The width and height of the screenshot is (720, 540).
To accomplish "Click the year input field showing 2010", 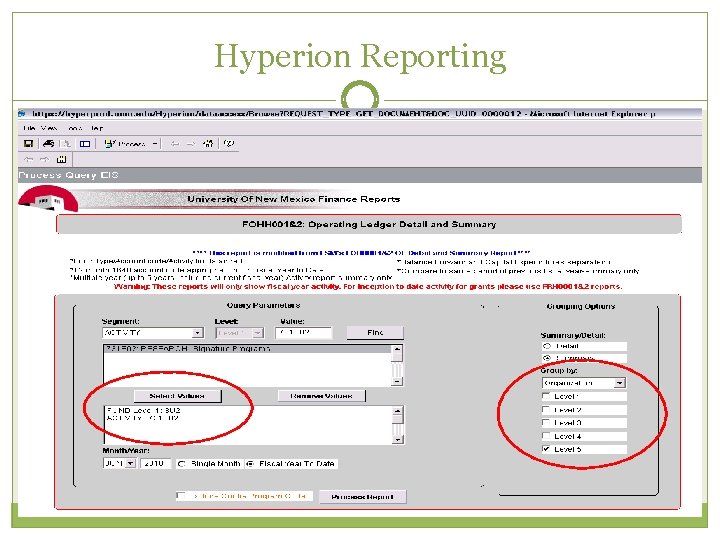I will (x=156, y=464).
